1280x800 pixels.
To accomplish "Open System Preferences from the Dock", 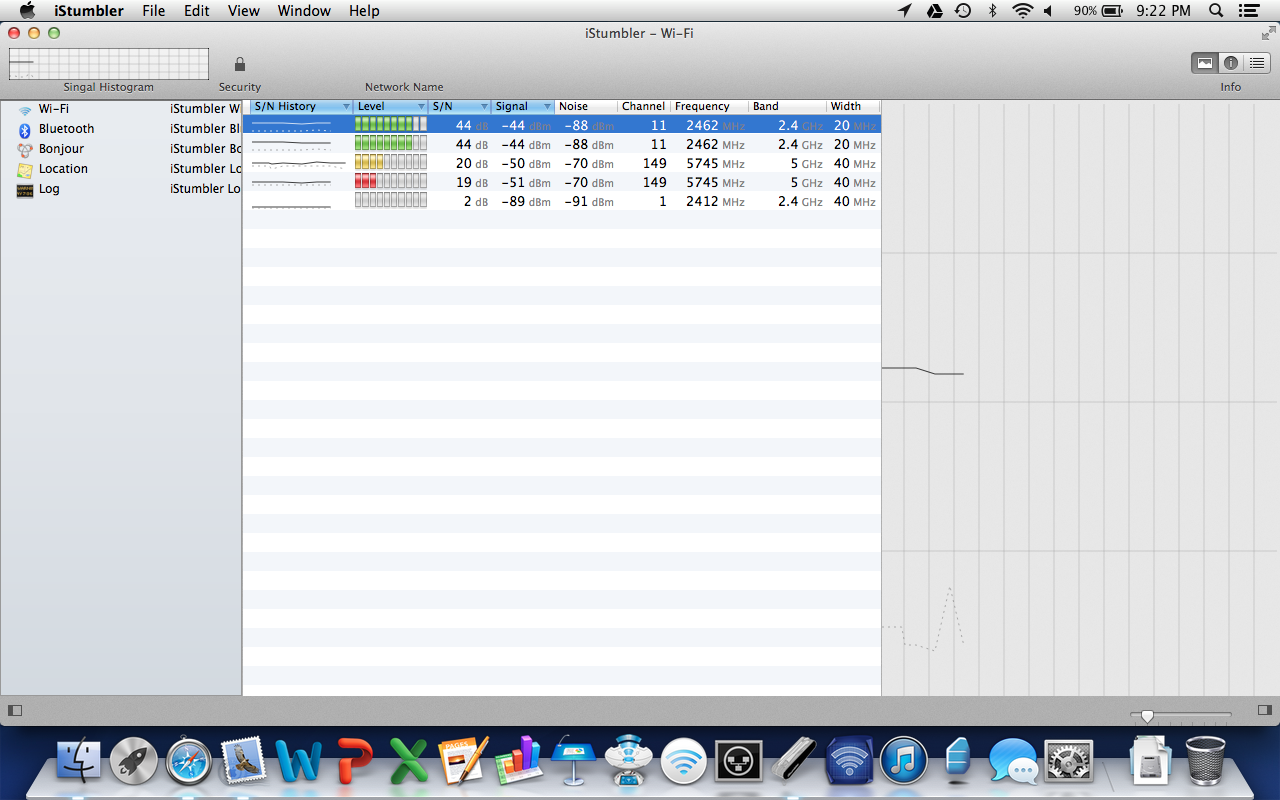I will pos(1068,760).
